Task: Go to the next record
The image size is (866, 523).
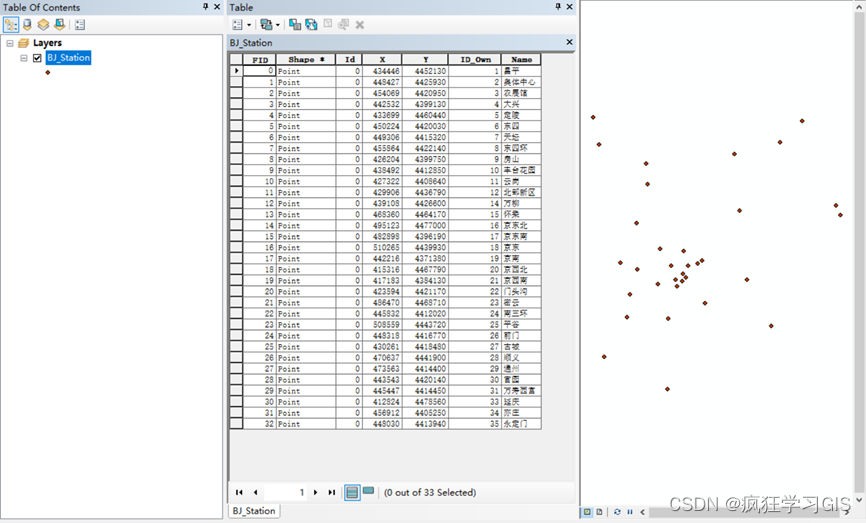Action: tap(315, 492)
